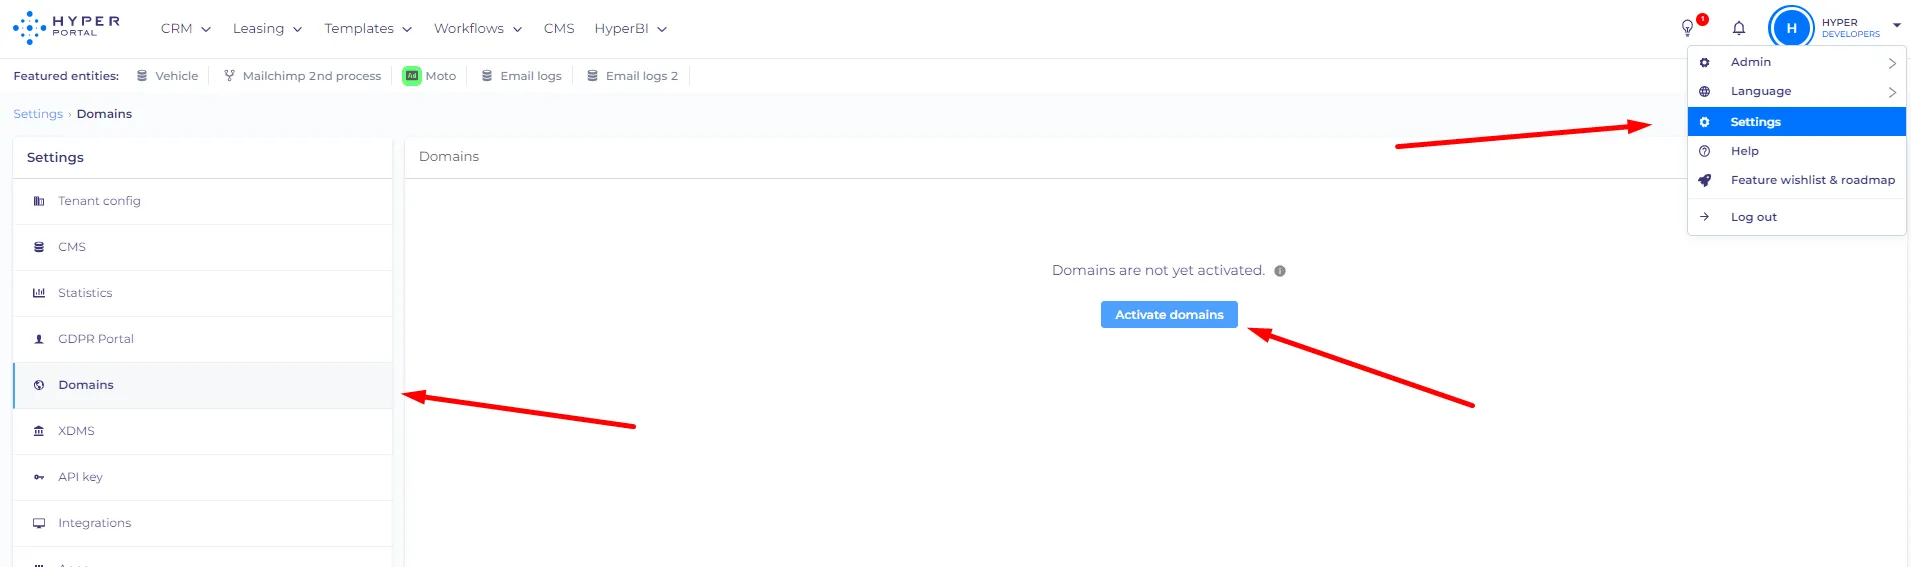Viewport: 1911px width, 567px height.
Task: Click the Domains breadcrumb text
Action: [104, 114]
